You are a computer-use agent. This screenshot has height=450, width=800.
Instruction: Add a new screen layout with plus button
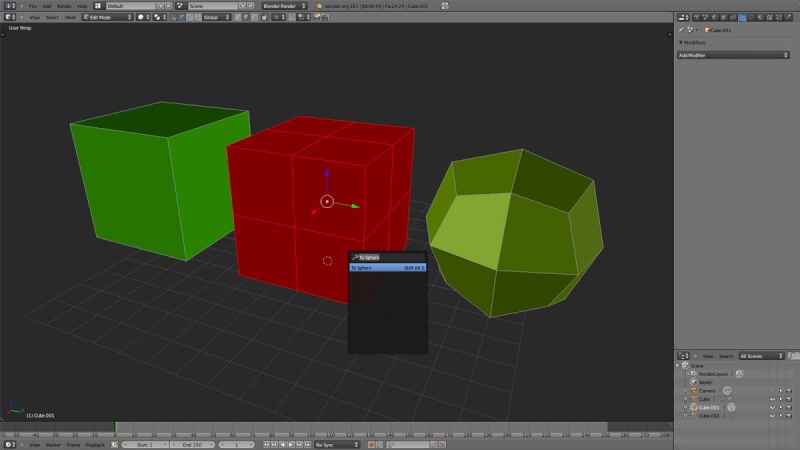(x=160, y=6)
